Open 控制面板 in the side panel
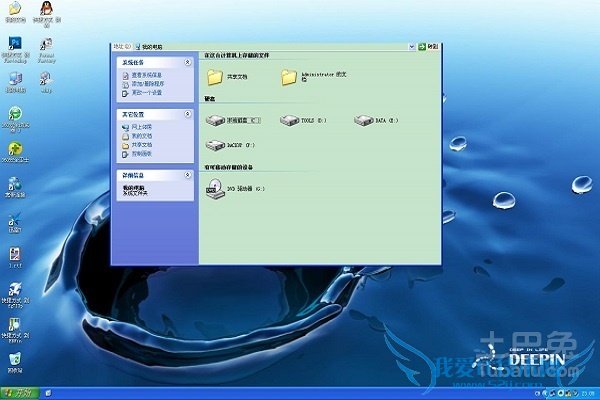Image resolution: width=600 pixels, height=400 pixels. (x=137, y=153)
